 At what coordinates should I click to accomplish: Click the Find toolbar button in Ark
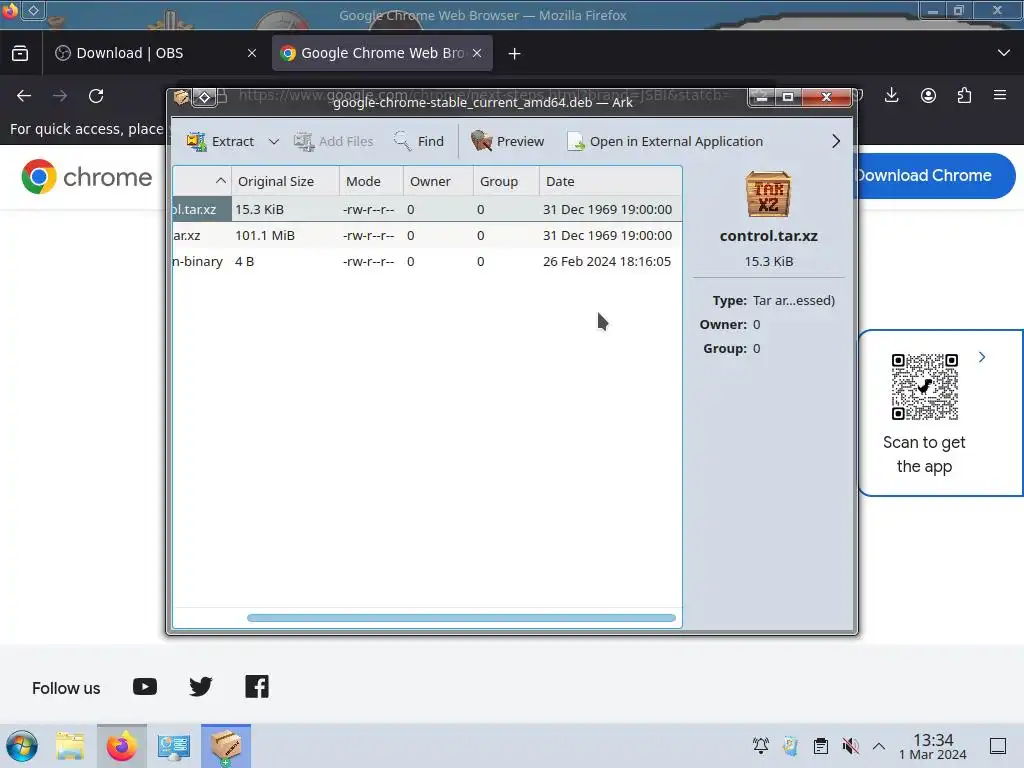tap(419, 141)
